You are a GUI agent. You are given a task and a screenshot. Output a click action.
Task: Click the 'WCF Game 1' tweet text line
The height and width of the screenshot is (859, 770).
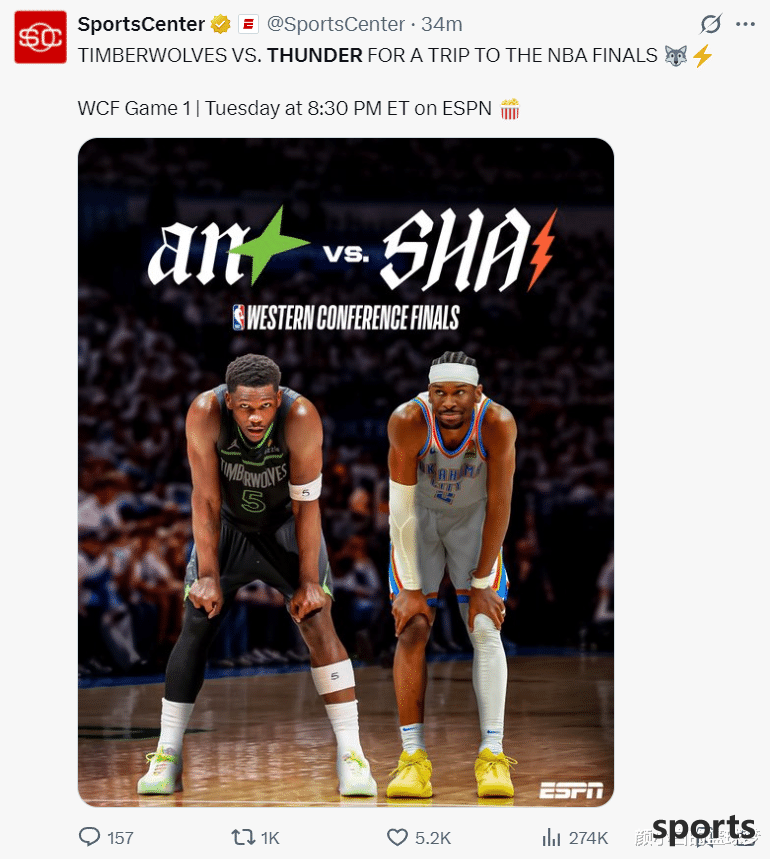point(298,108)
